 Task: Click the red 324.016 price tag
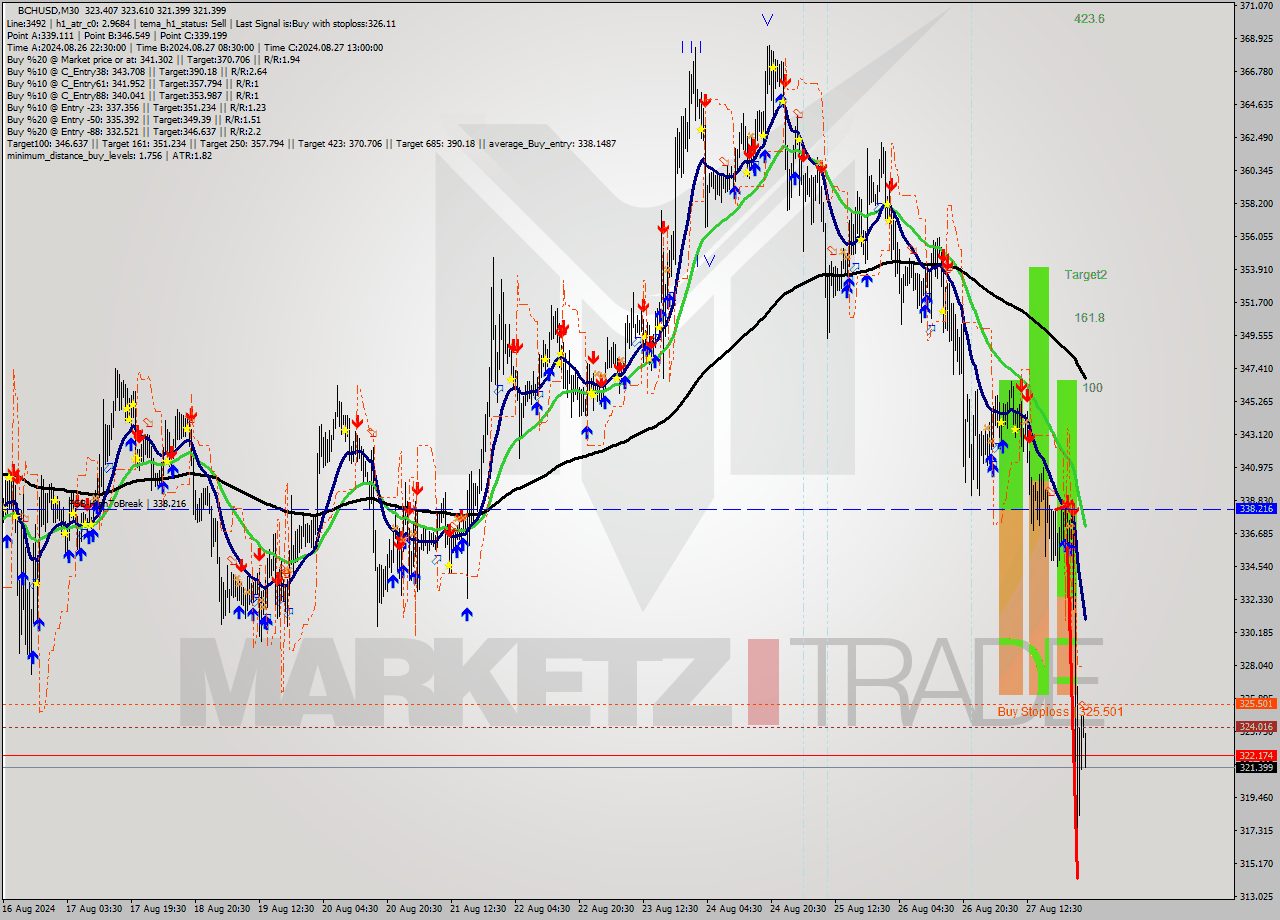coord(1256,727)
